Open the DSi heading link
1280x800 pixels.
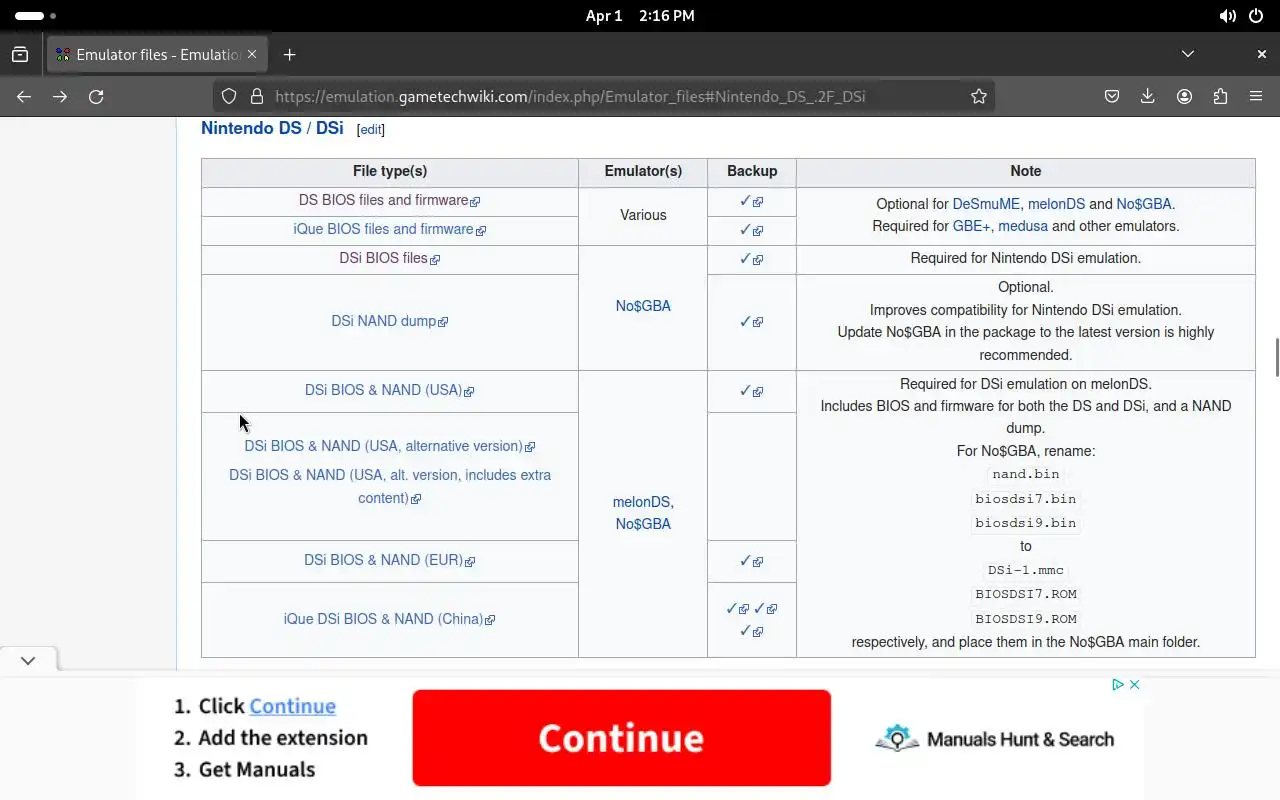[329, 128]
